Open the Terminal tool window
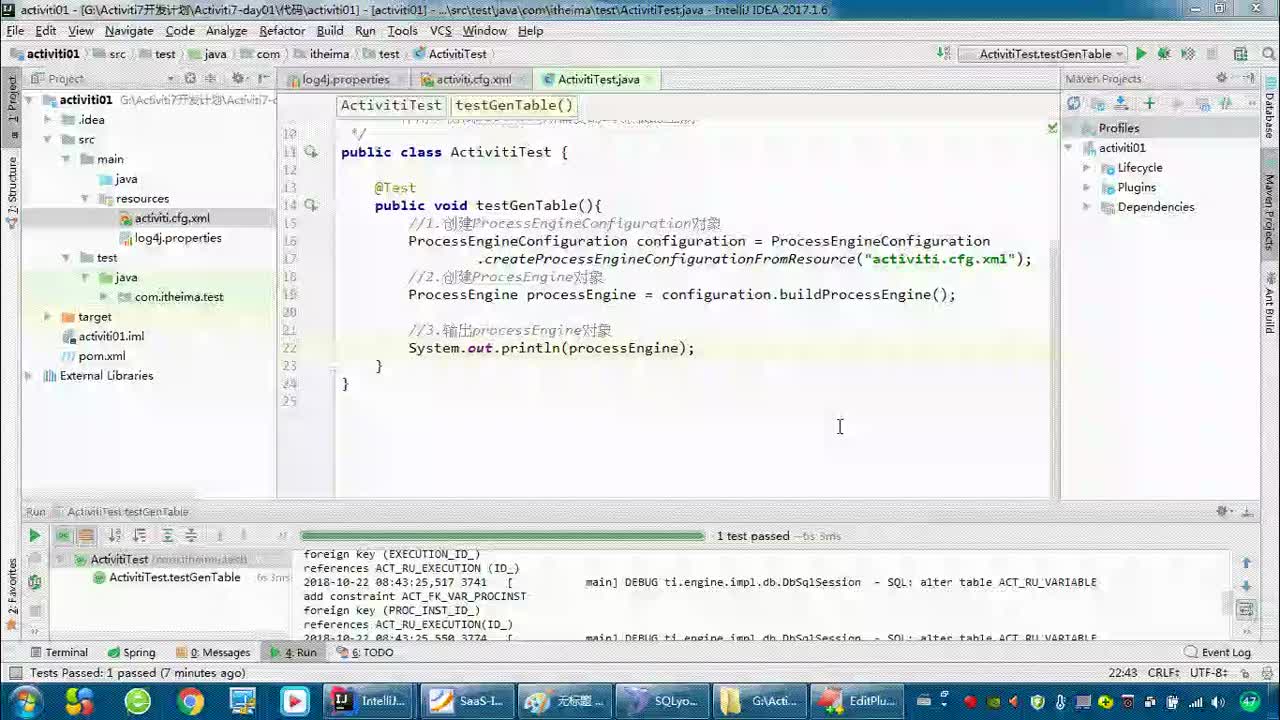 pos(58,652)
